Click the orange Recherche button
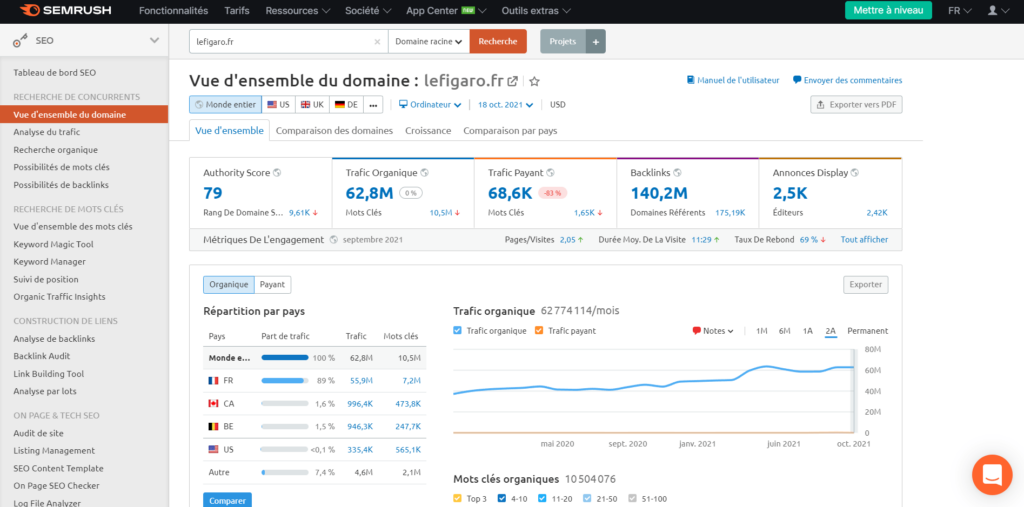The width and height of the screenshot is (1024, 507). (498, 41)
